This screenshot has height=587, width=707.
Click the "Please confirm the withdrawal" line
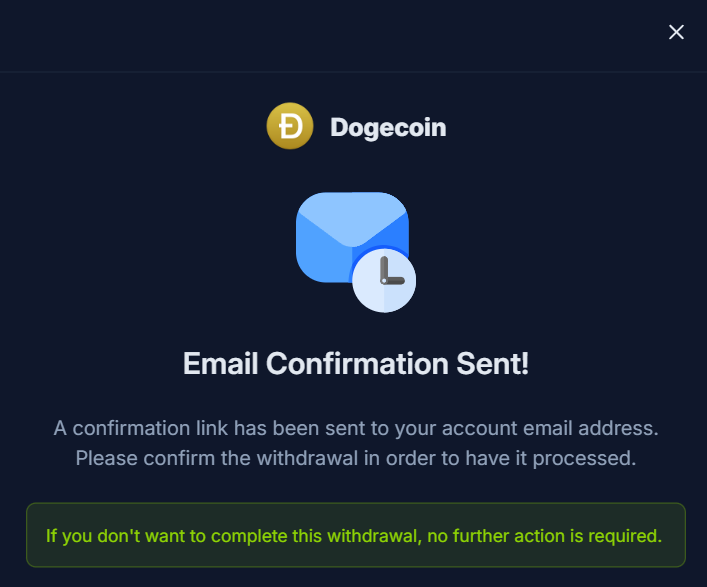click(x=356, y=459)
